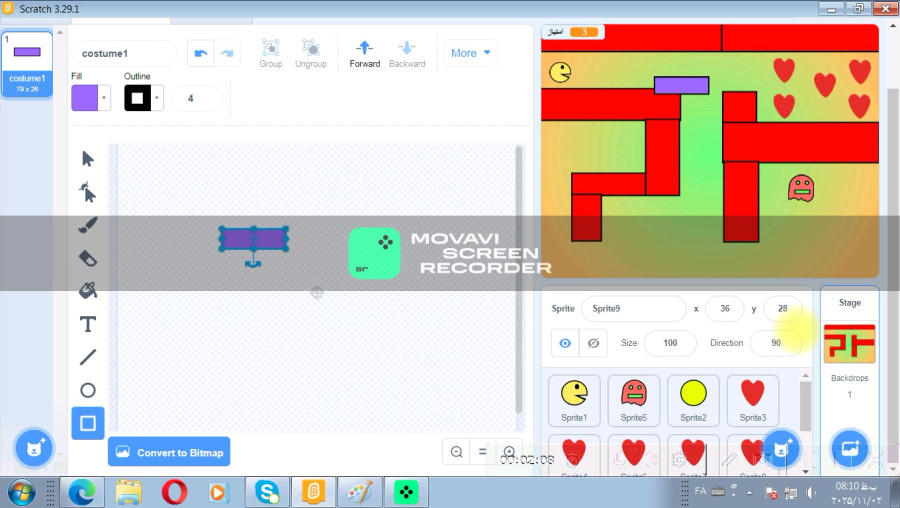Viewport: 900px width, 508px height.
Task: Open the volume speaker tray icon
Action: click(810, 493)
